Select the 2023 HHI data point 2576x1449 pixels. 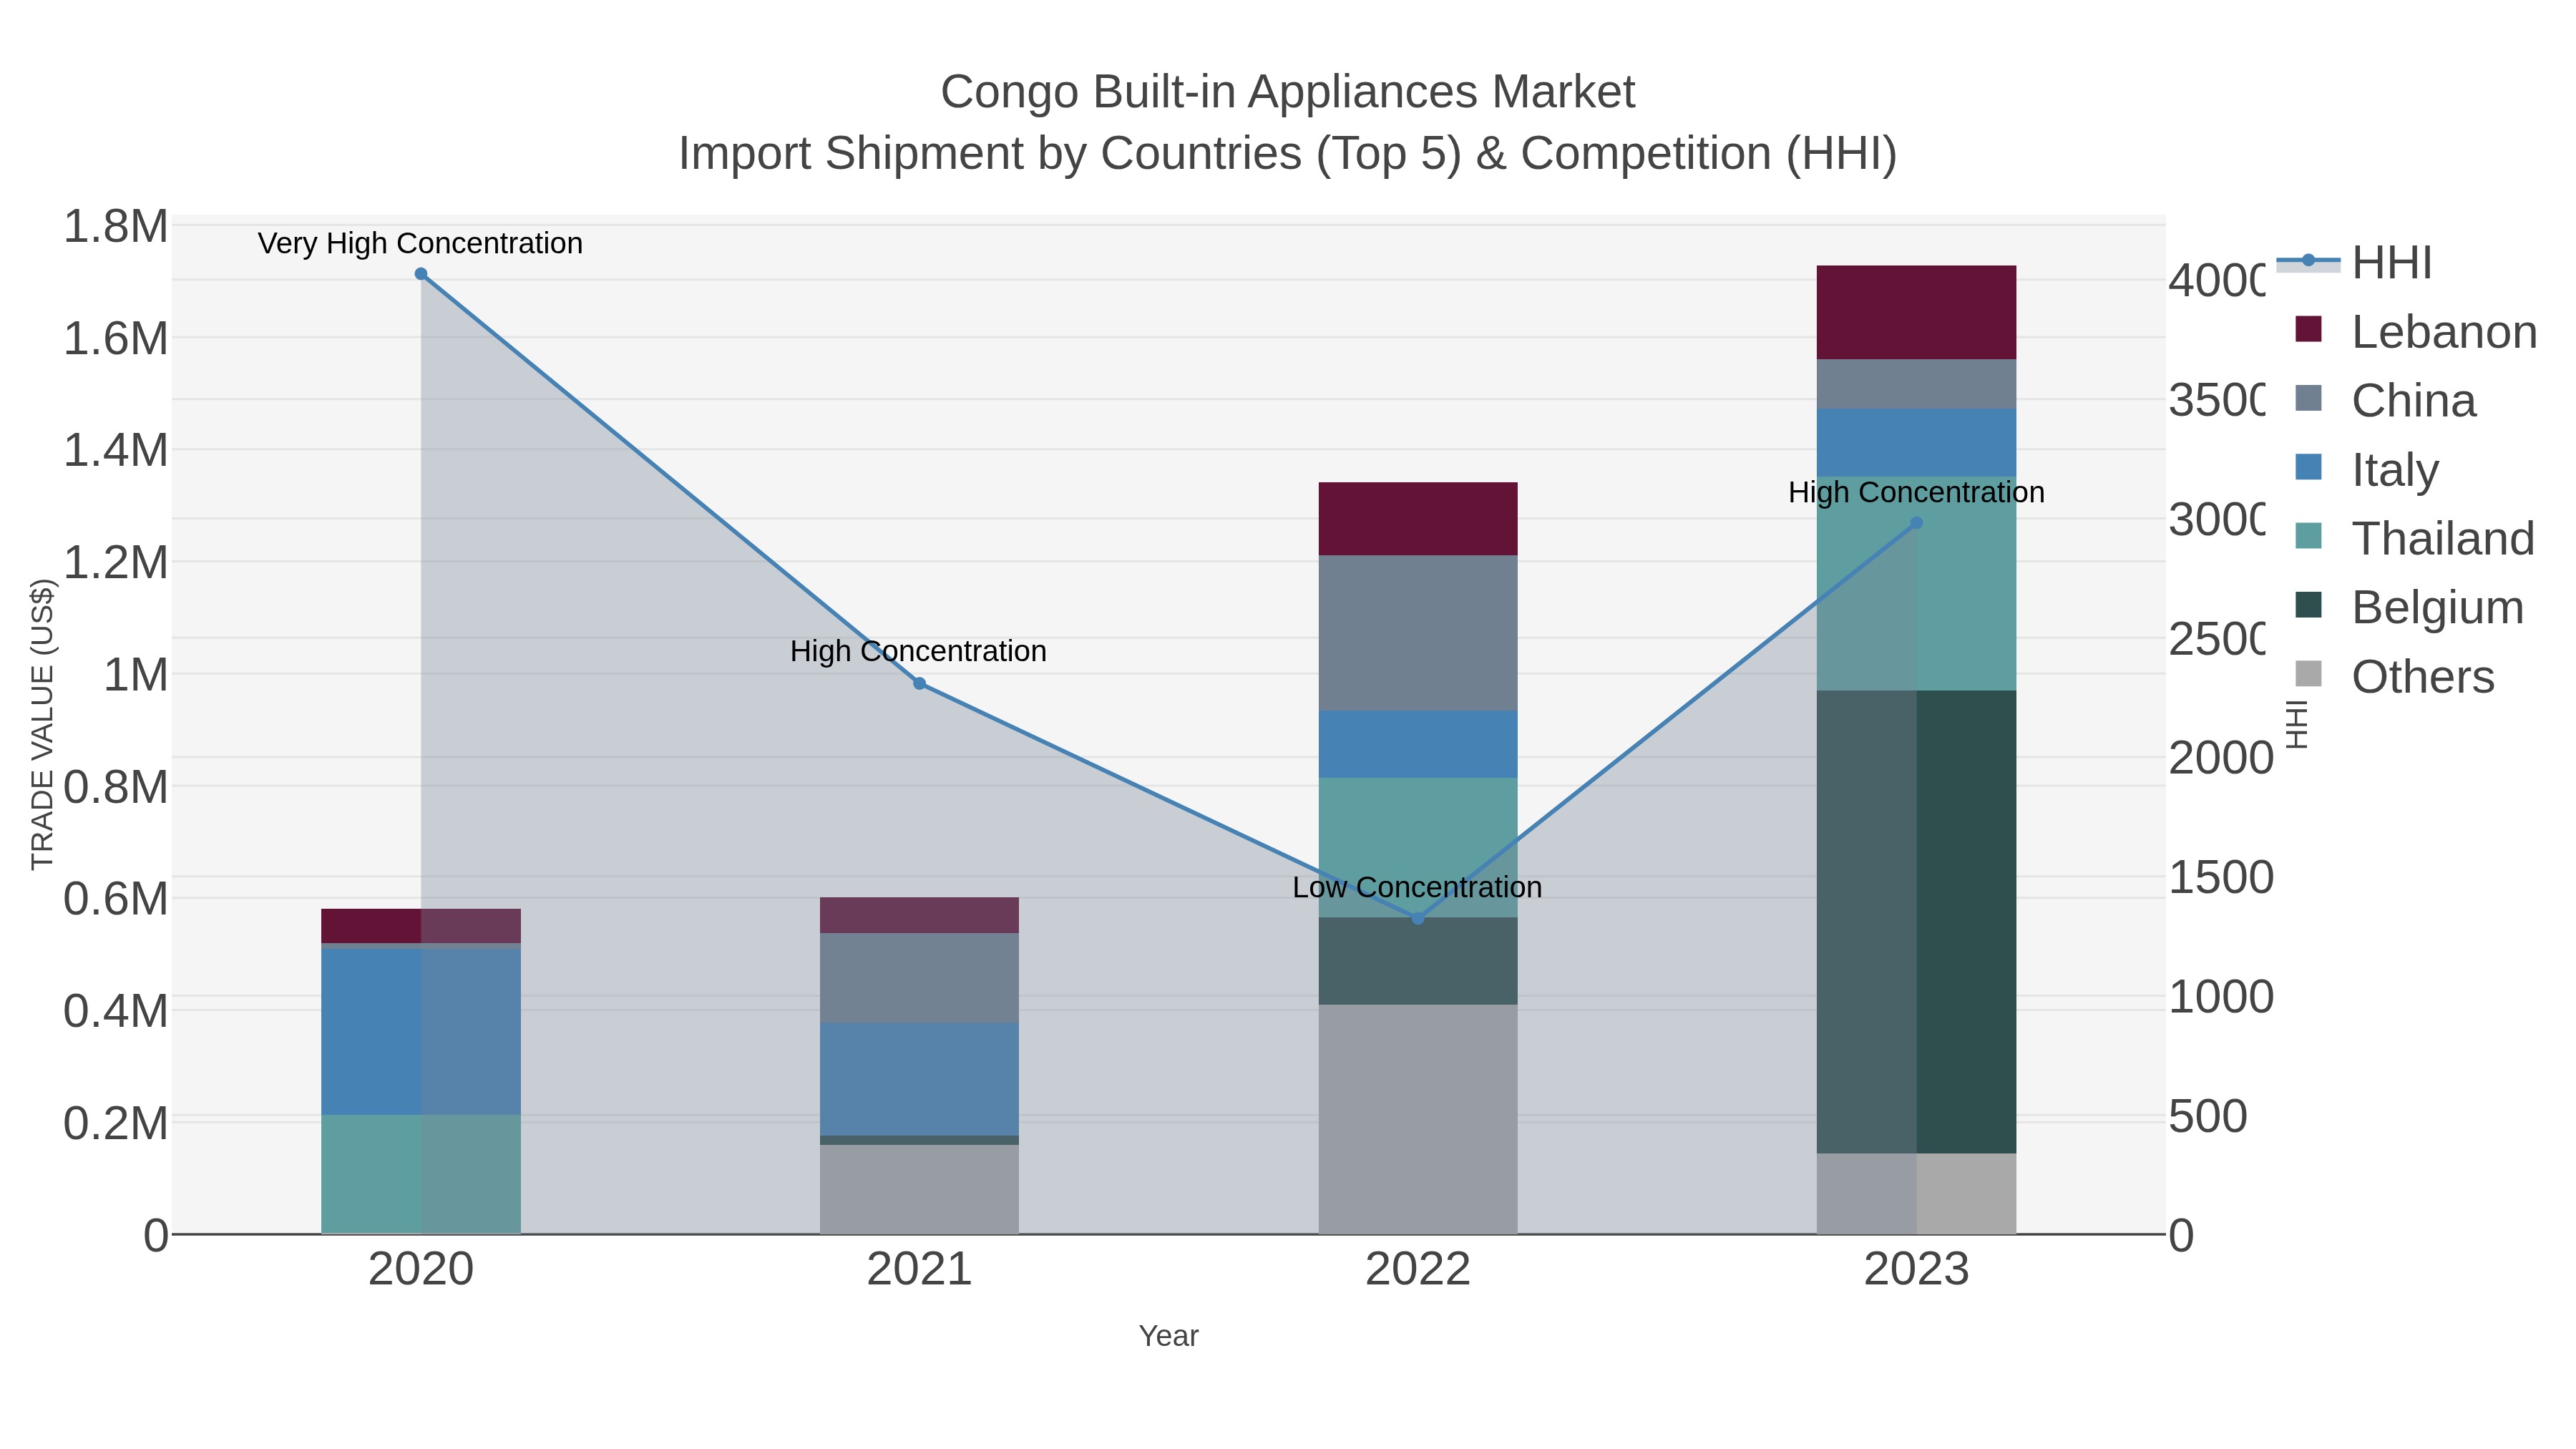pos(1916,523)
